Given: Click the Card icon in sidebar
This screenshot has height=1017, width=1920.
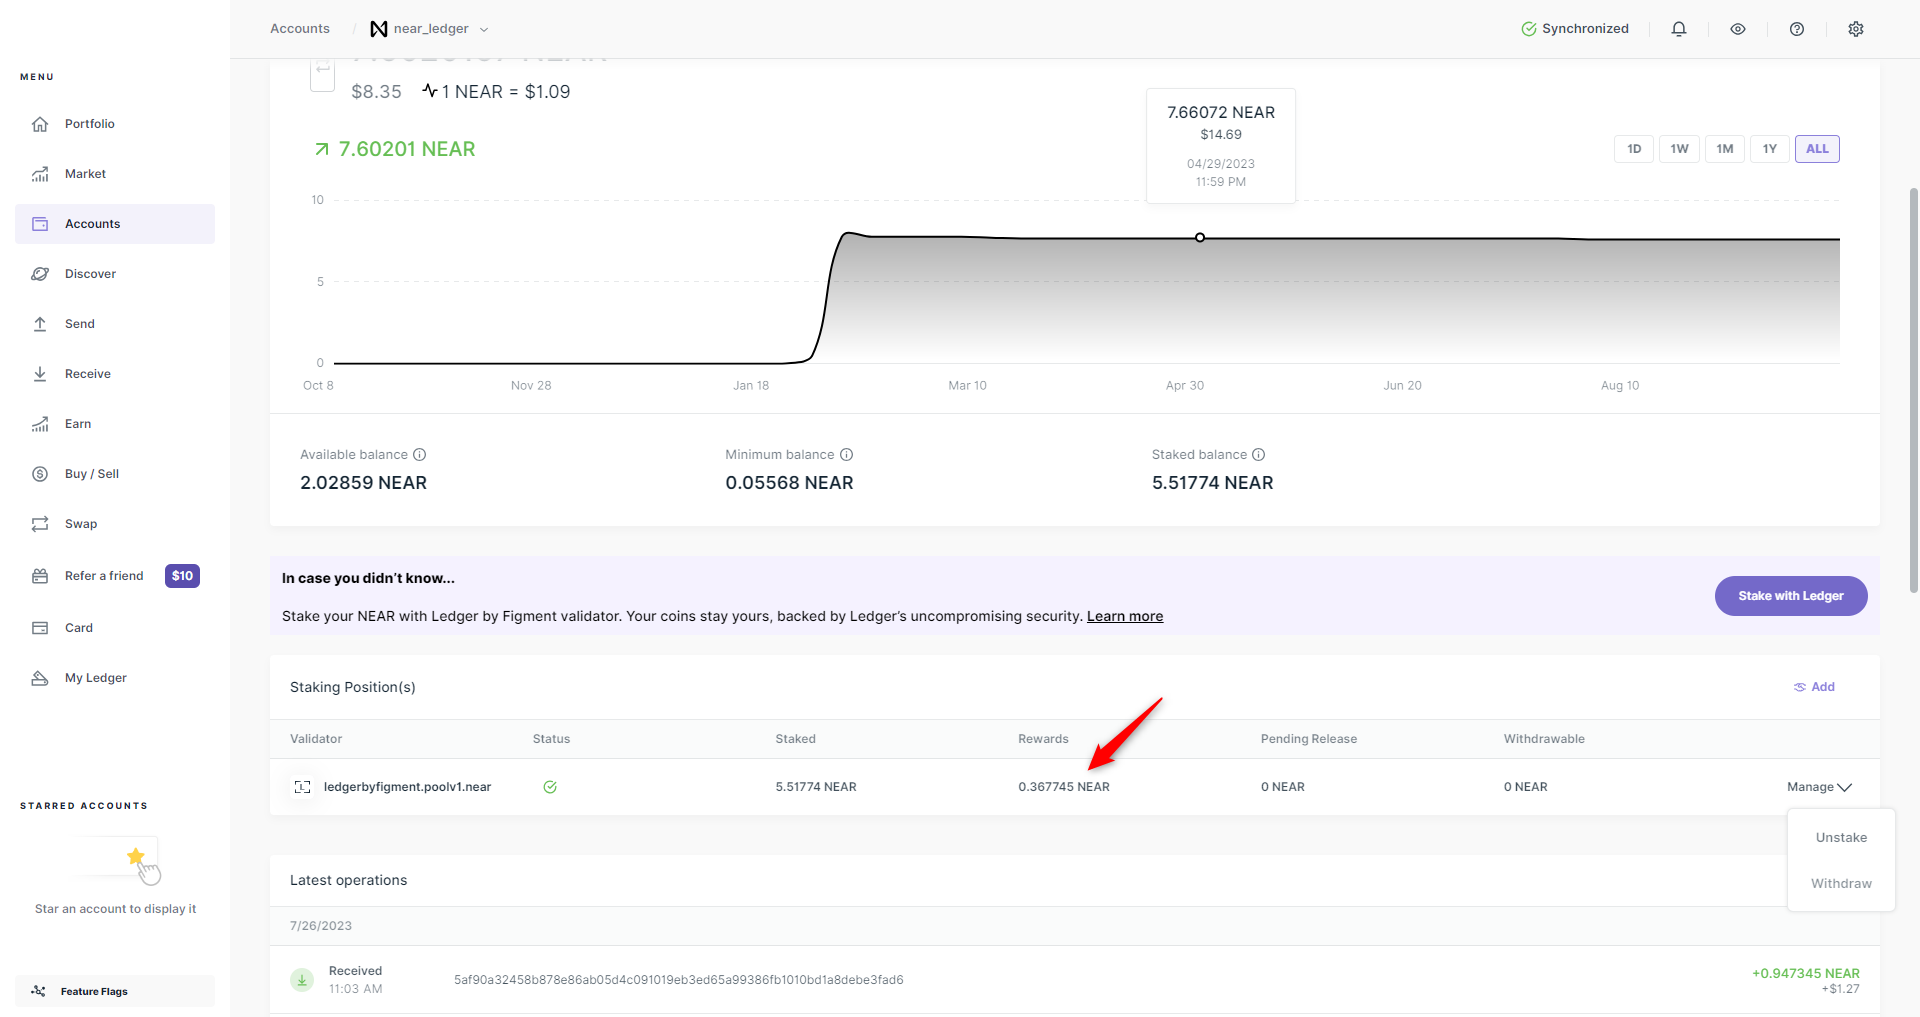Looking at the screenshot, I should [x=40, y=628].
